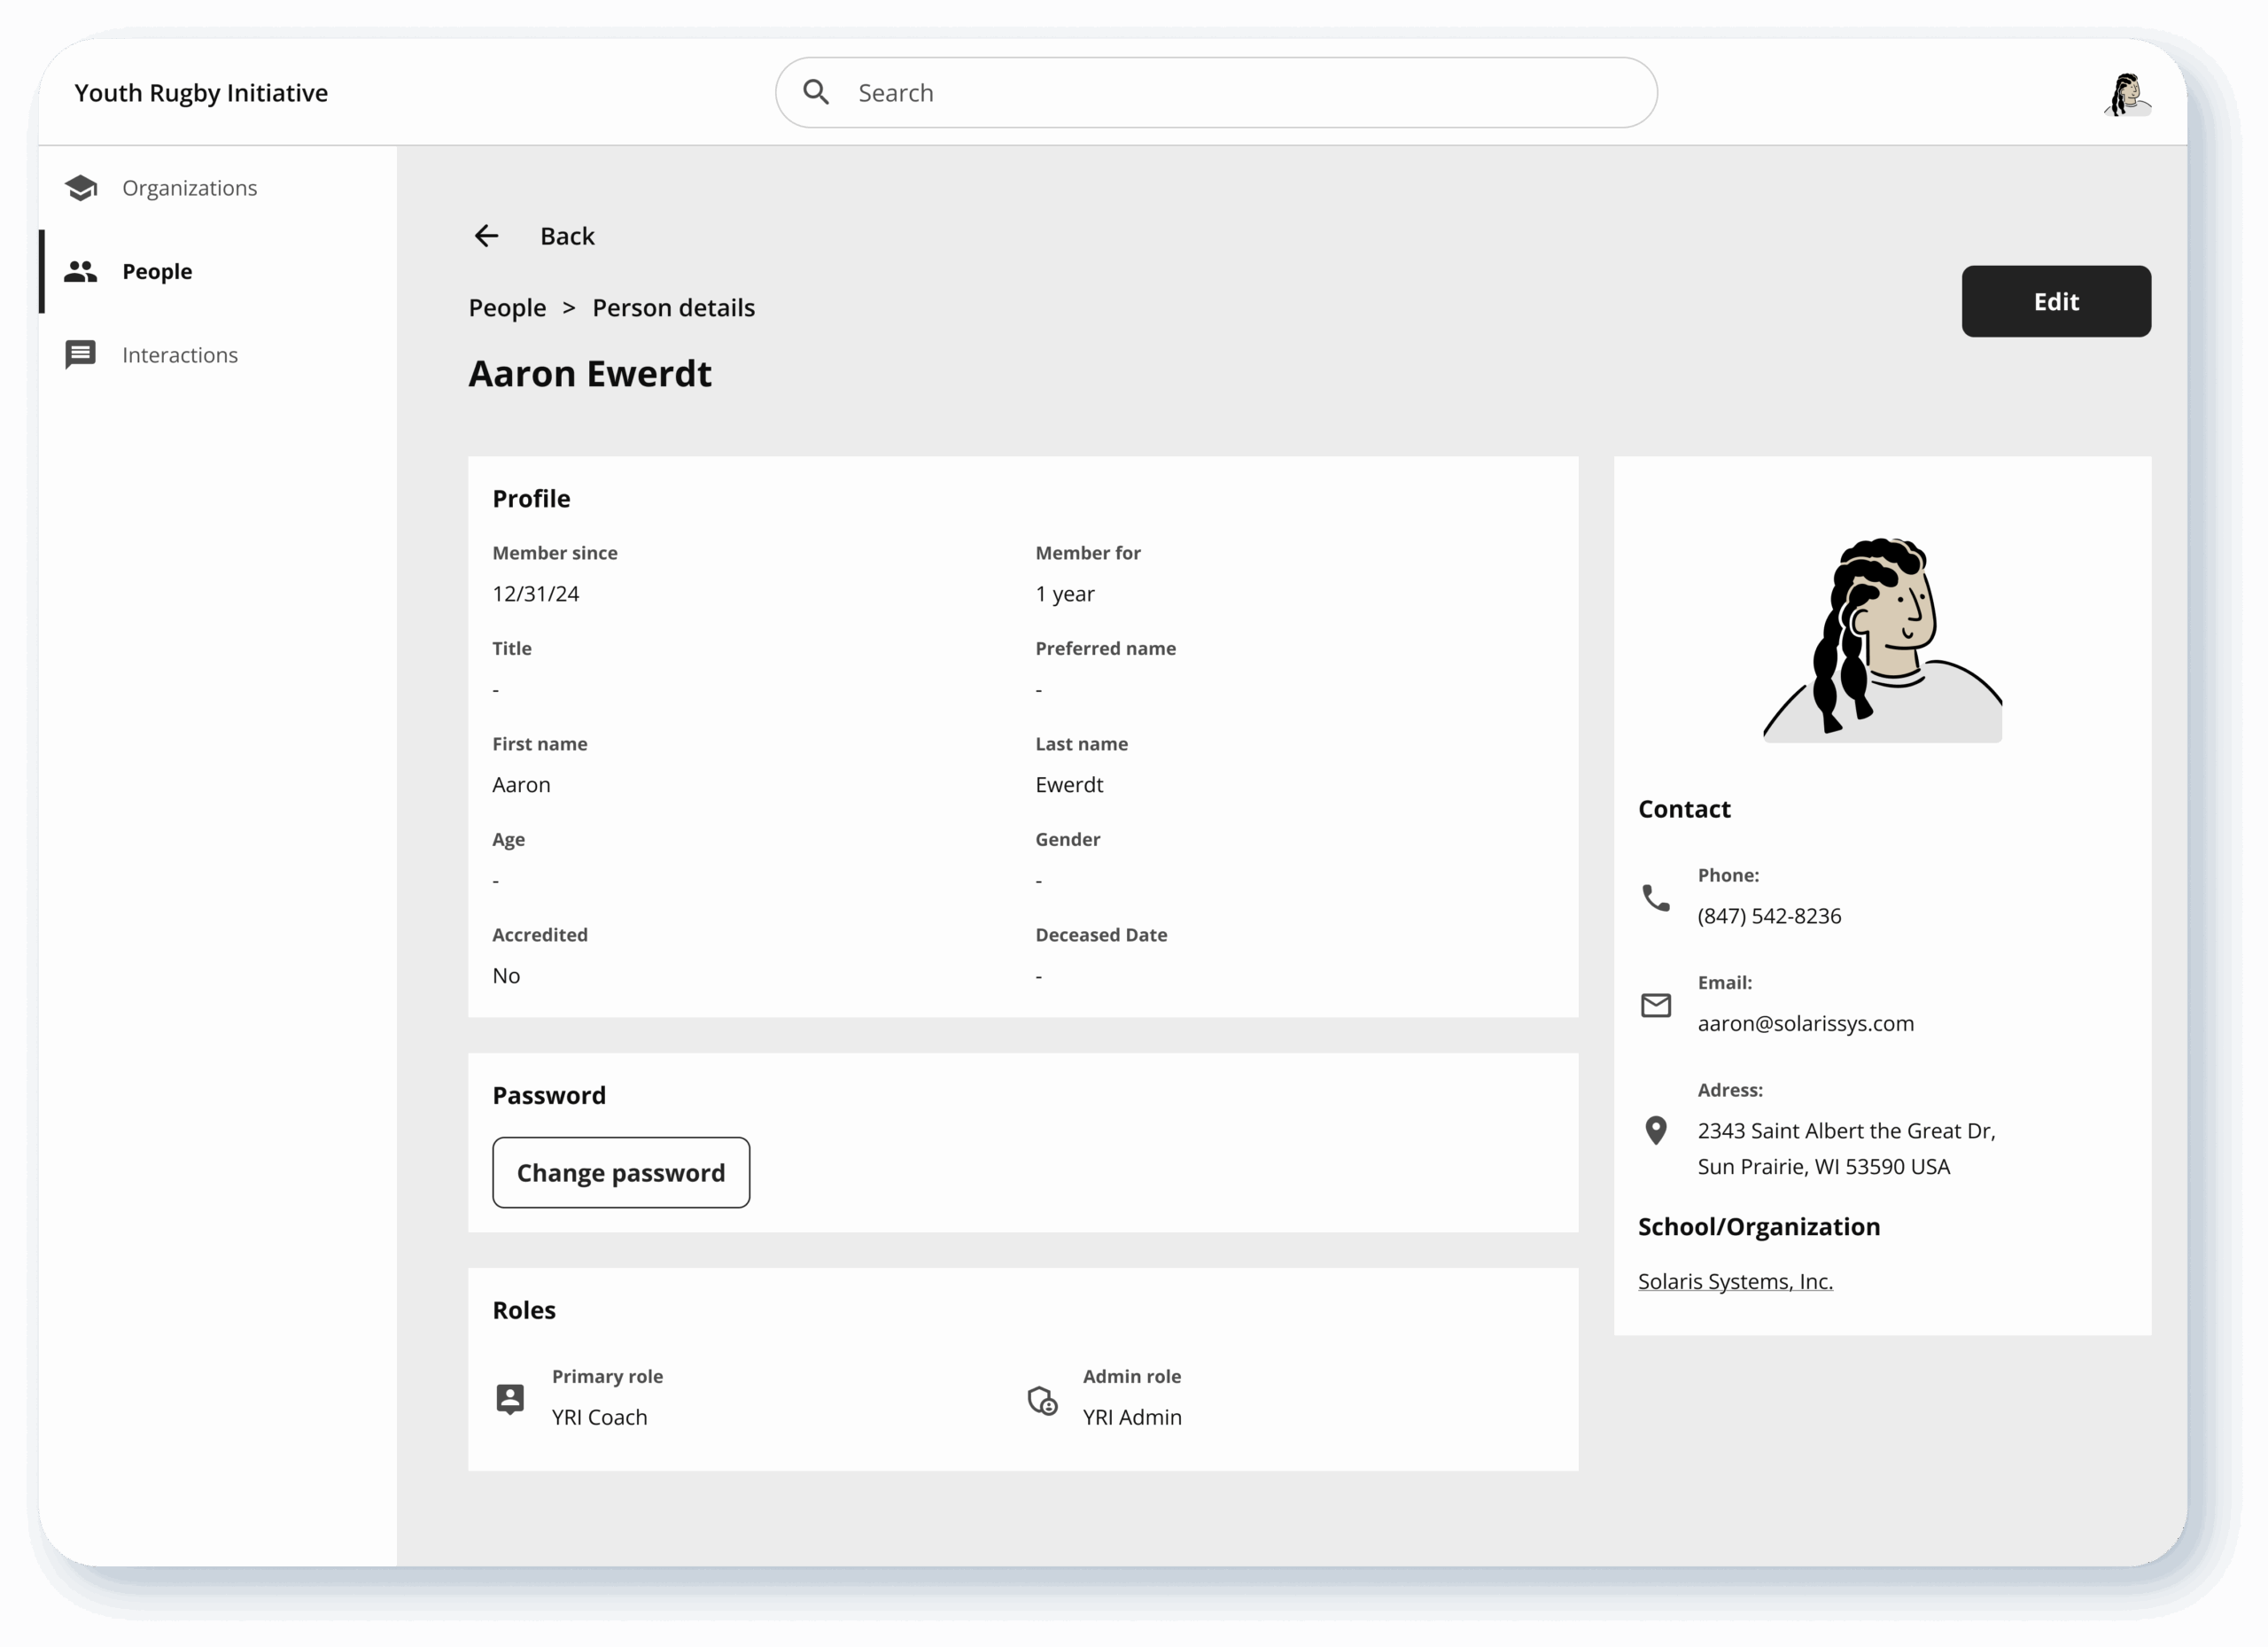Screen dimensions: 2268x1647
Task: Click the Interactions chat bubble icon
Action: (81, 354)
